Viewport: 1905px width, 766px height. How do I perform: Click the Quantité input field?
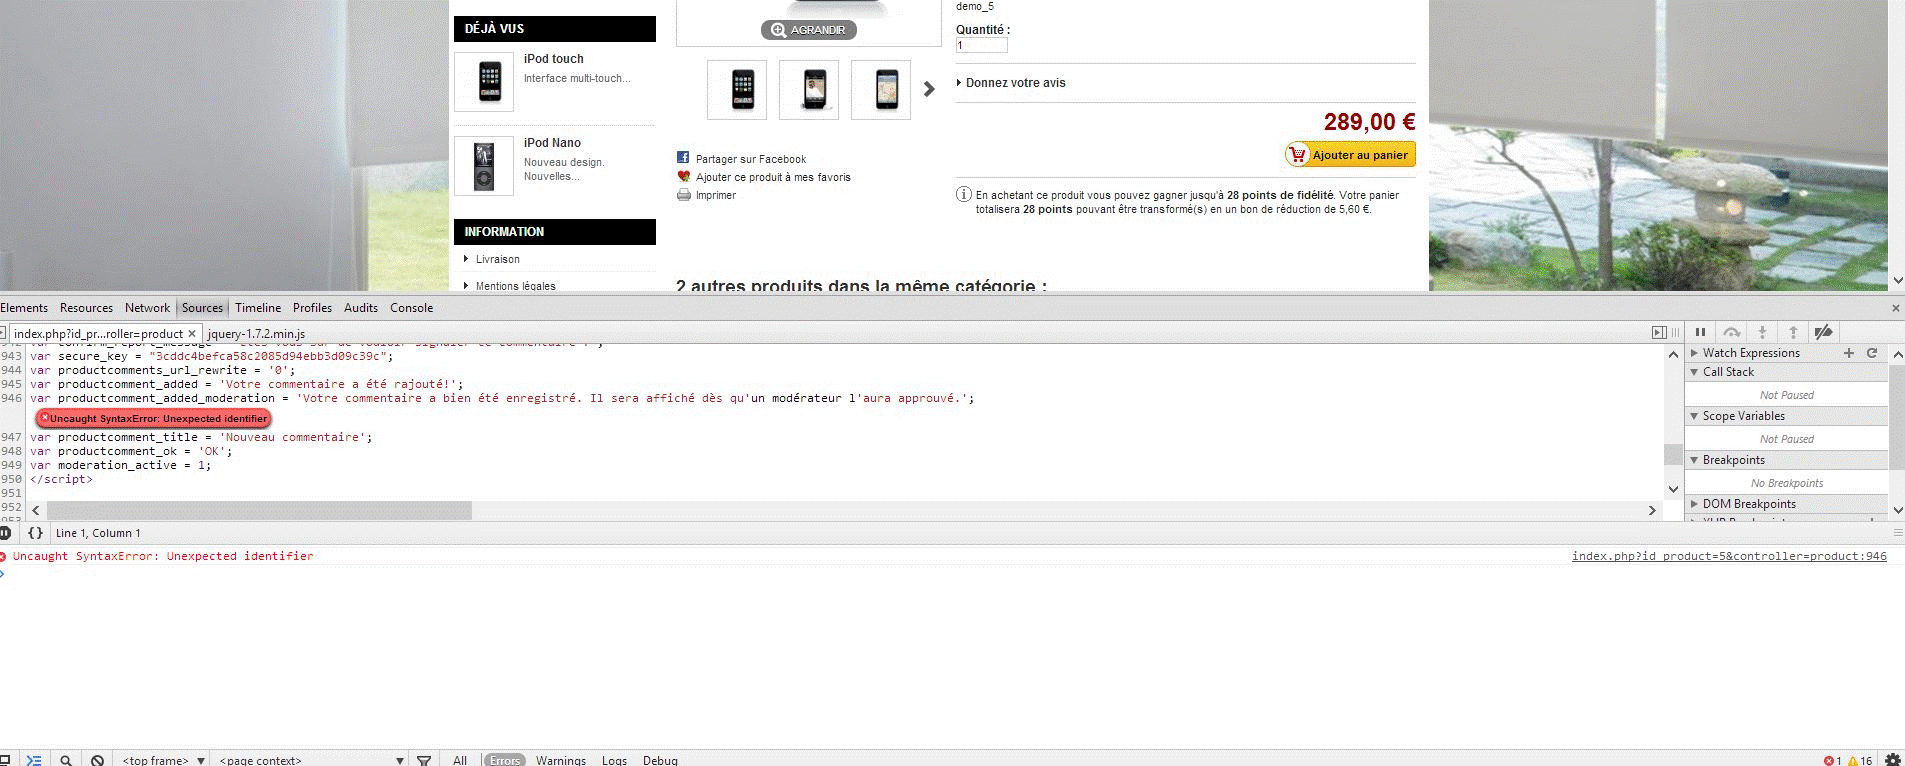pos(981,45)
